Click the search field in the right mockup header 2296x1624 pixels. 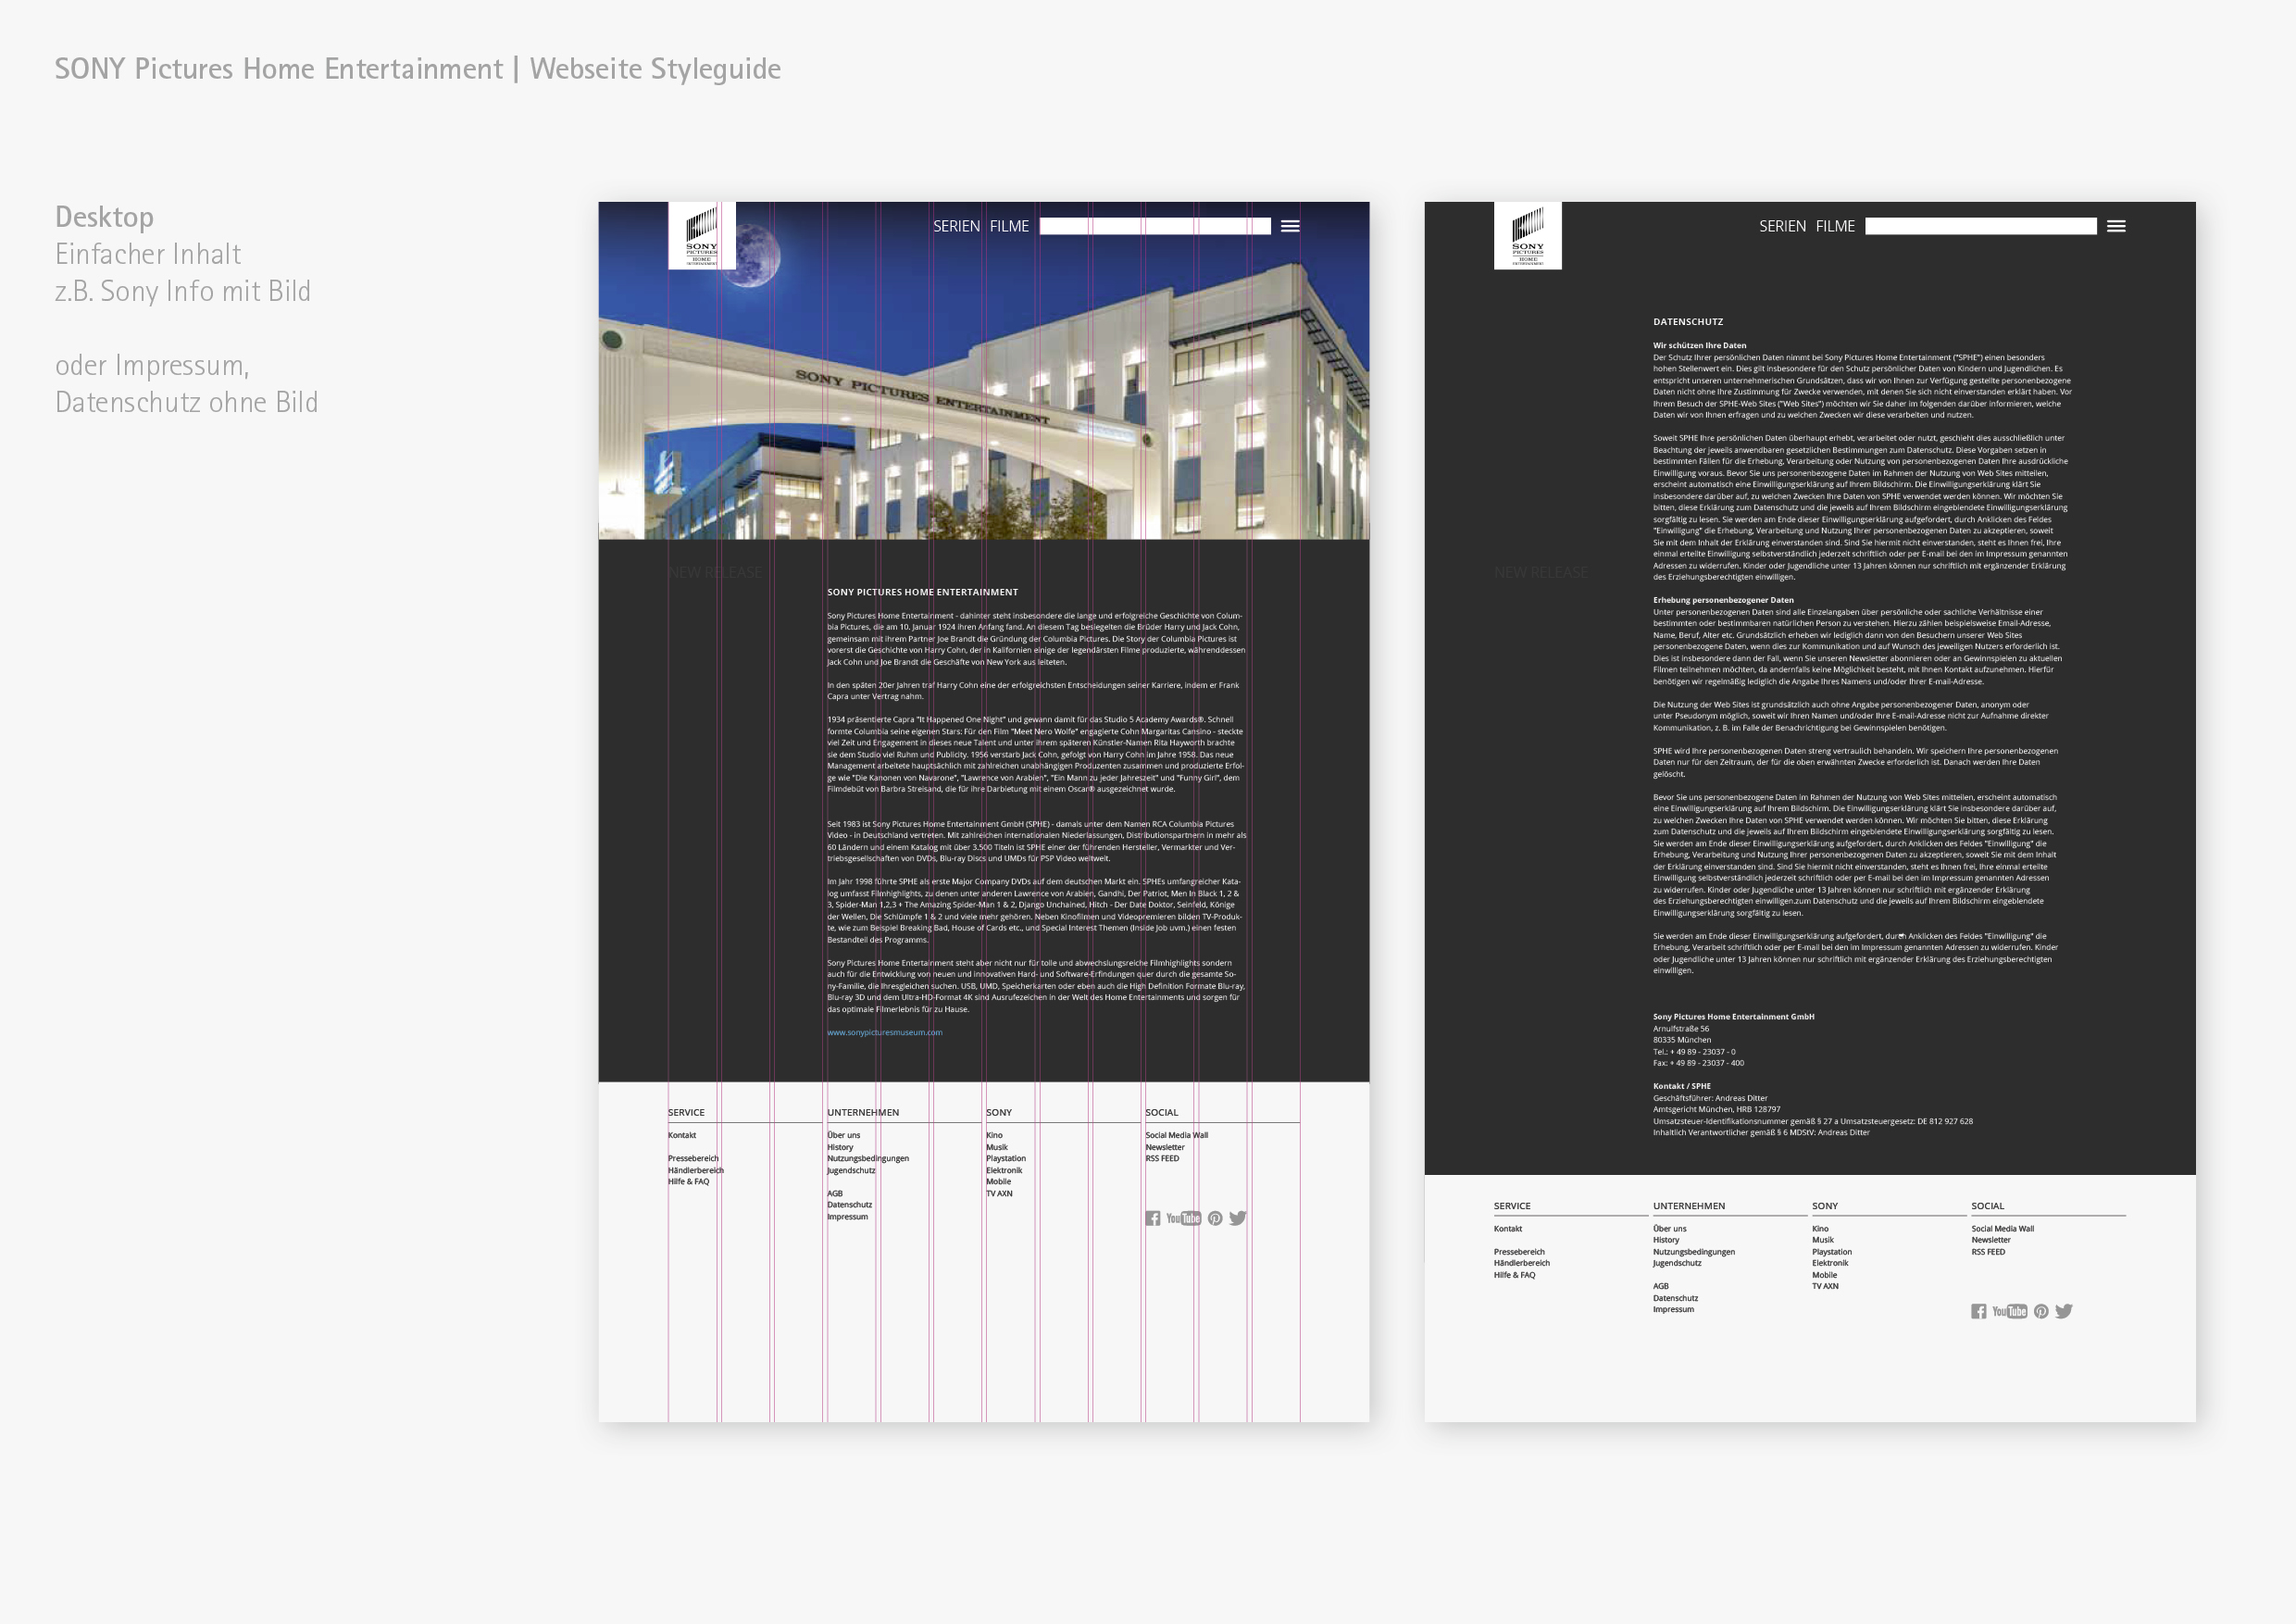[x=1981, y=226]
